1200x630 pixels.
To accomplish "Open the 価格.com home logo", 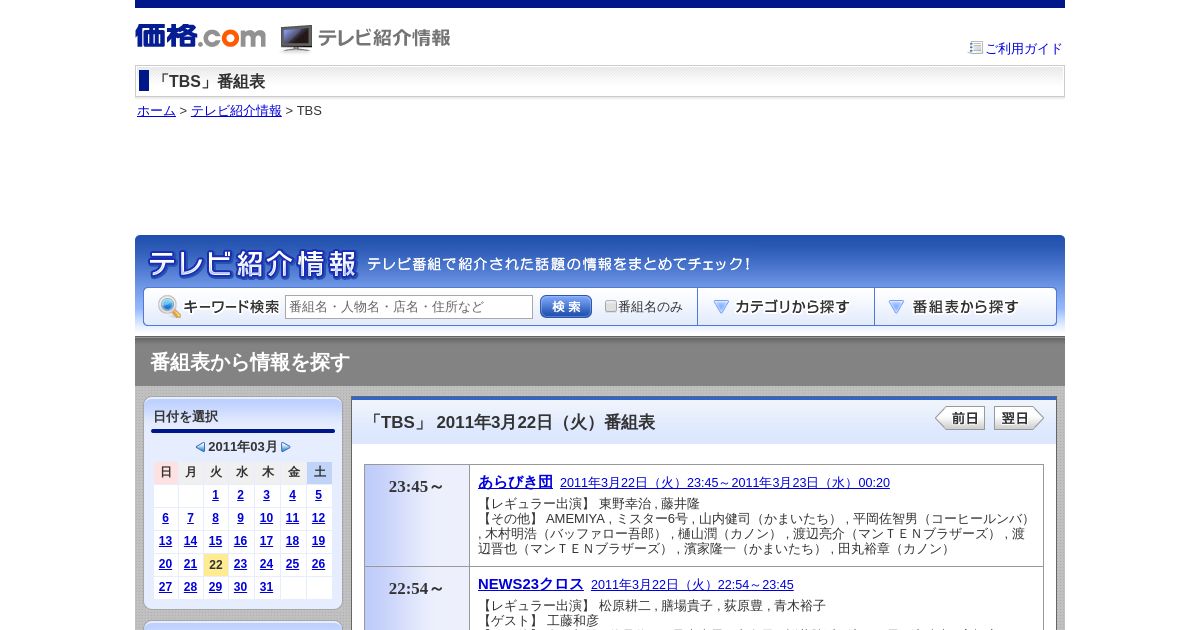I will pos(200,37).
